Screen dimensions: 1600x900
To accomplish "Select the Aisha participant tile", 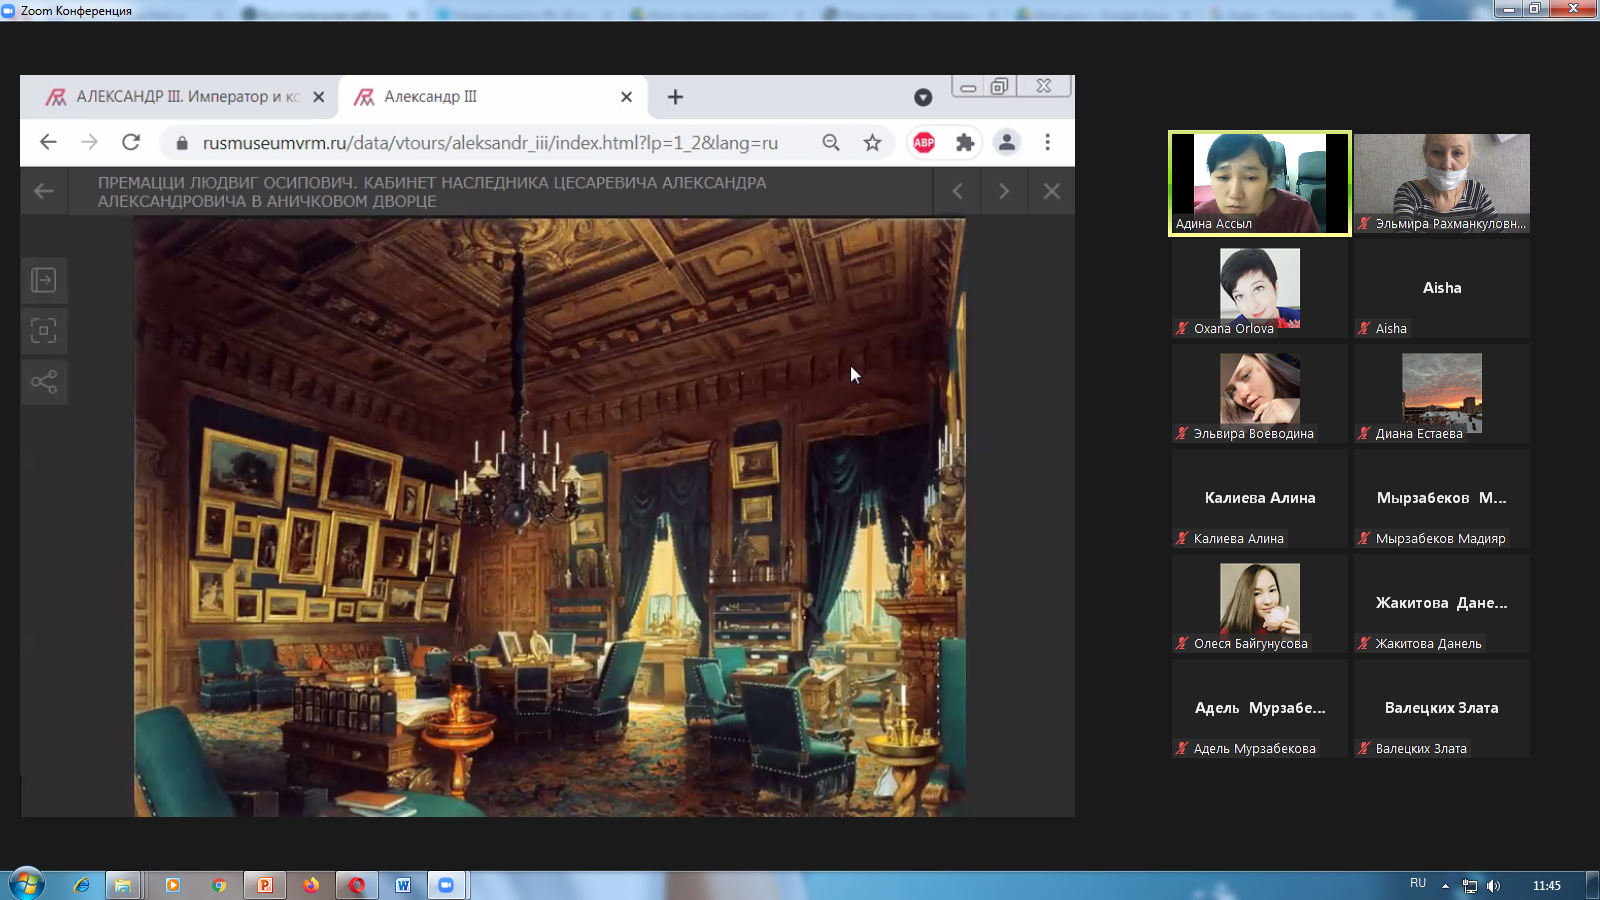I will 1442,289.
